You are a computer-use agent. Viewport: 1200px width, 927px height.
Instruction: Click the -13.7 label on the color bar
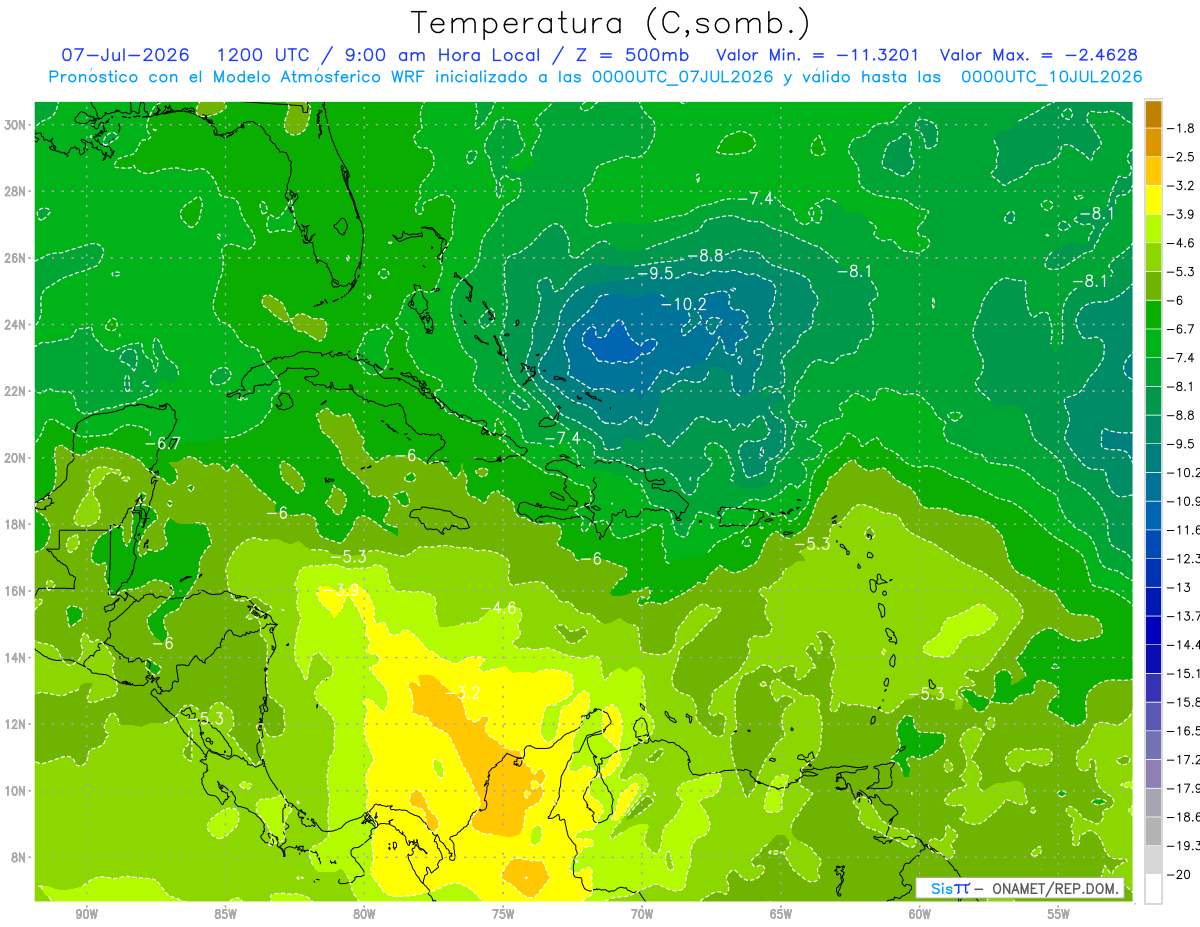coord(1185,615)
